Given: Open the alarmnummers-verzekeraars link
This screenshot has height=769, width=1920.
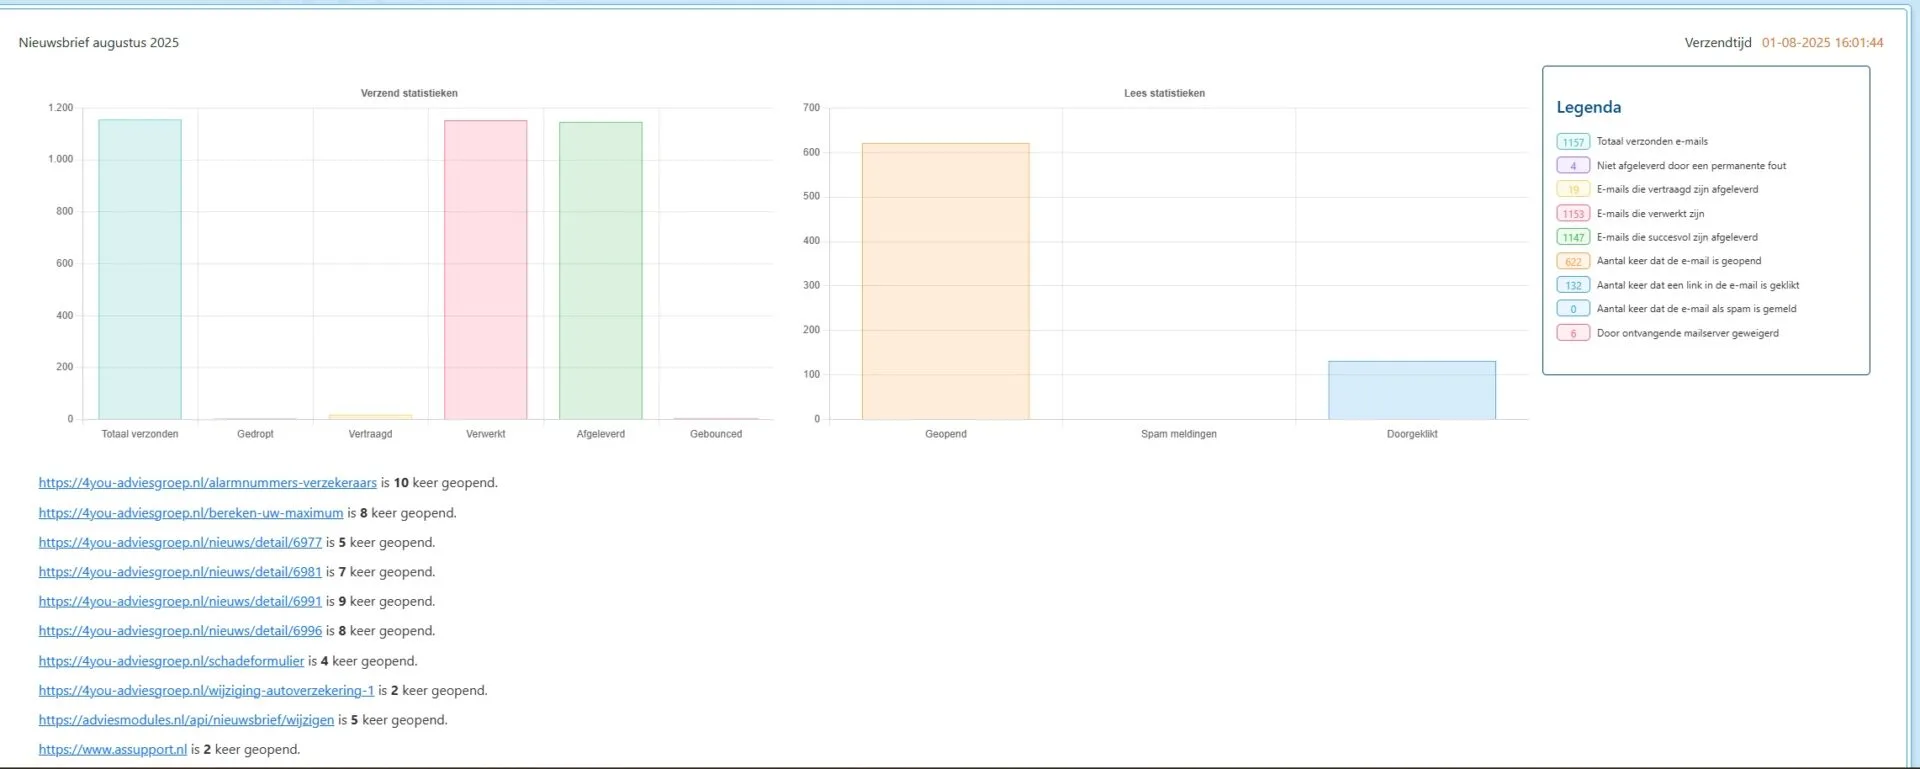Looking at the screenshot, I should point(207,483).
